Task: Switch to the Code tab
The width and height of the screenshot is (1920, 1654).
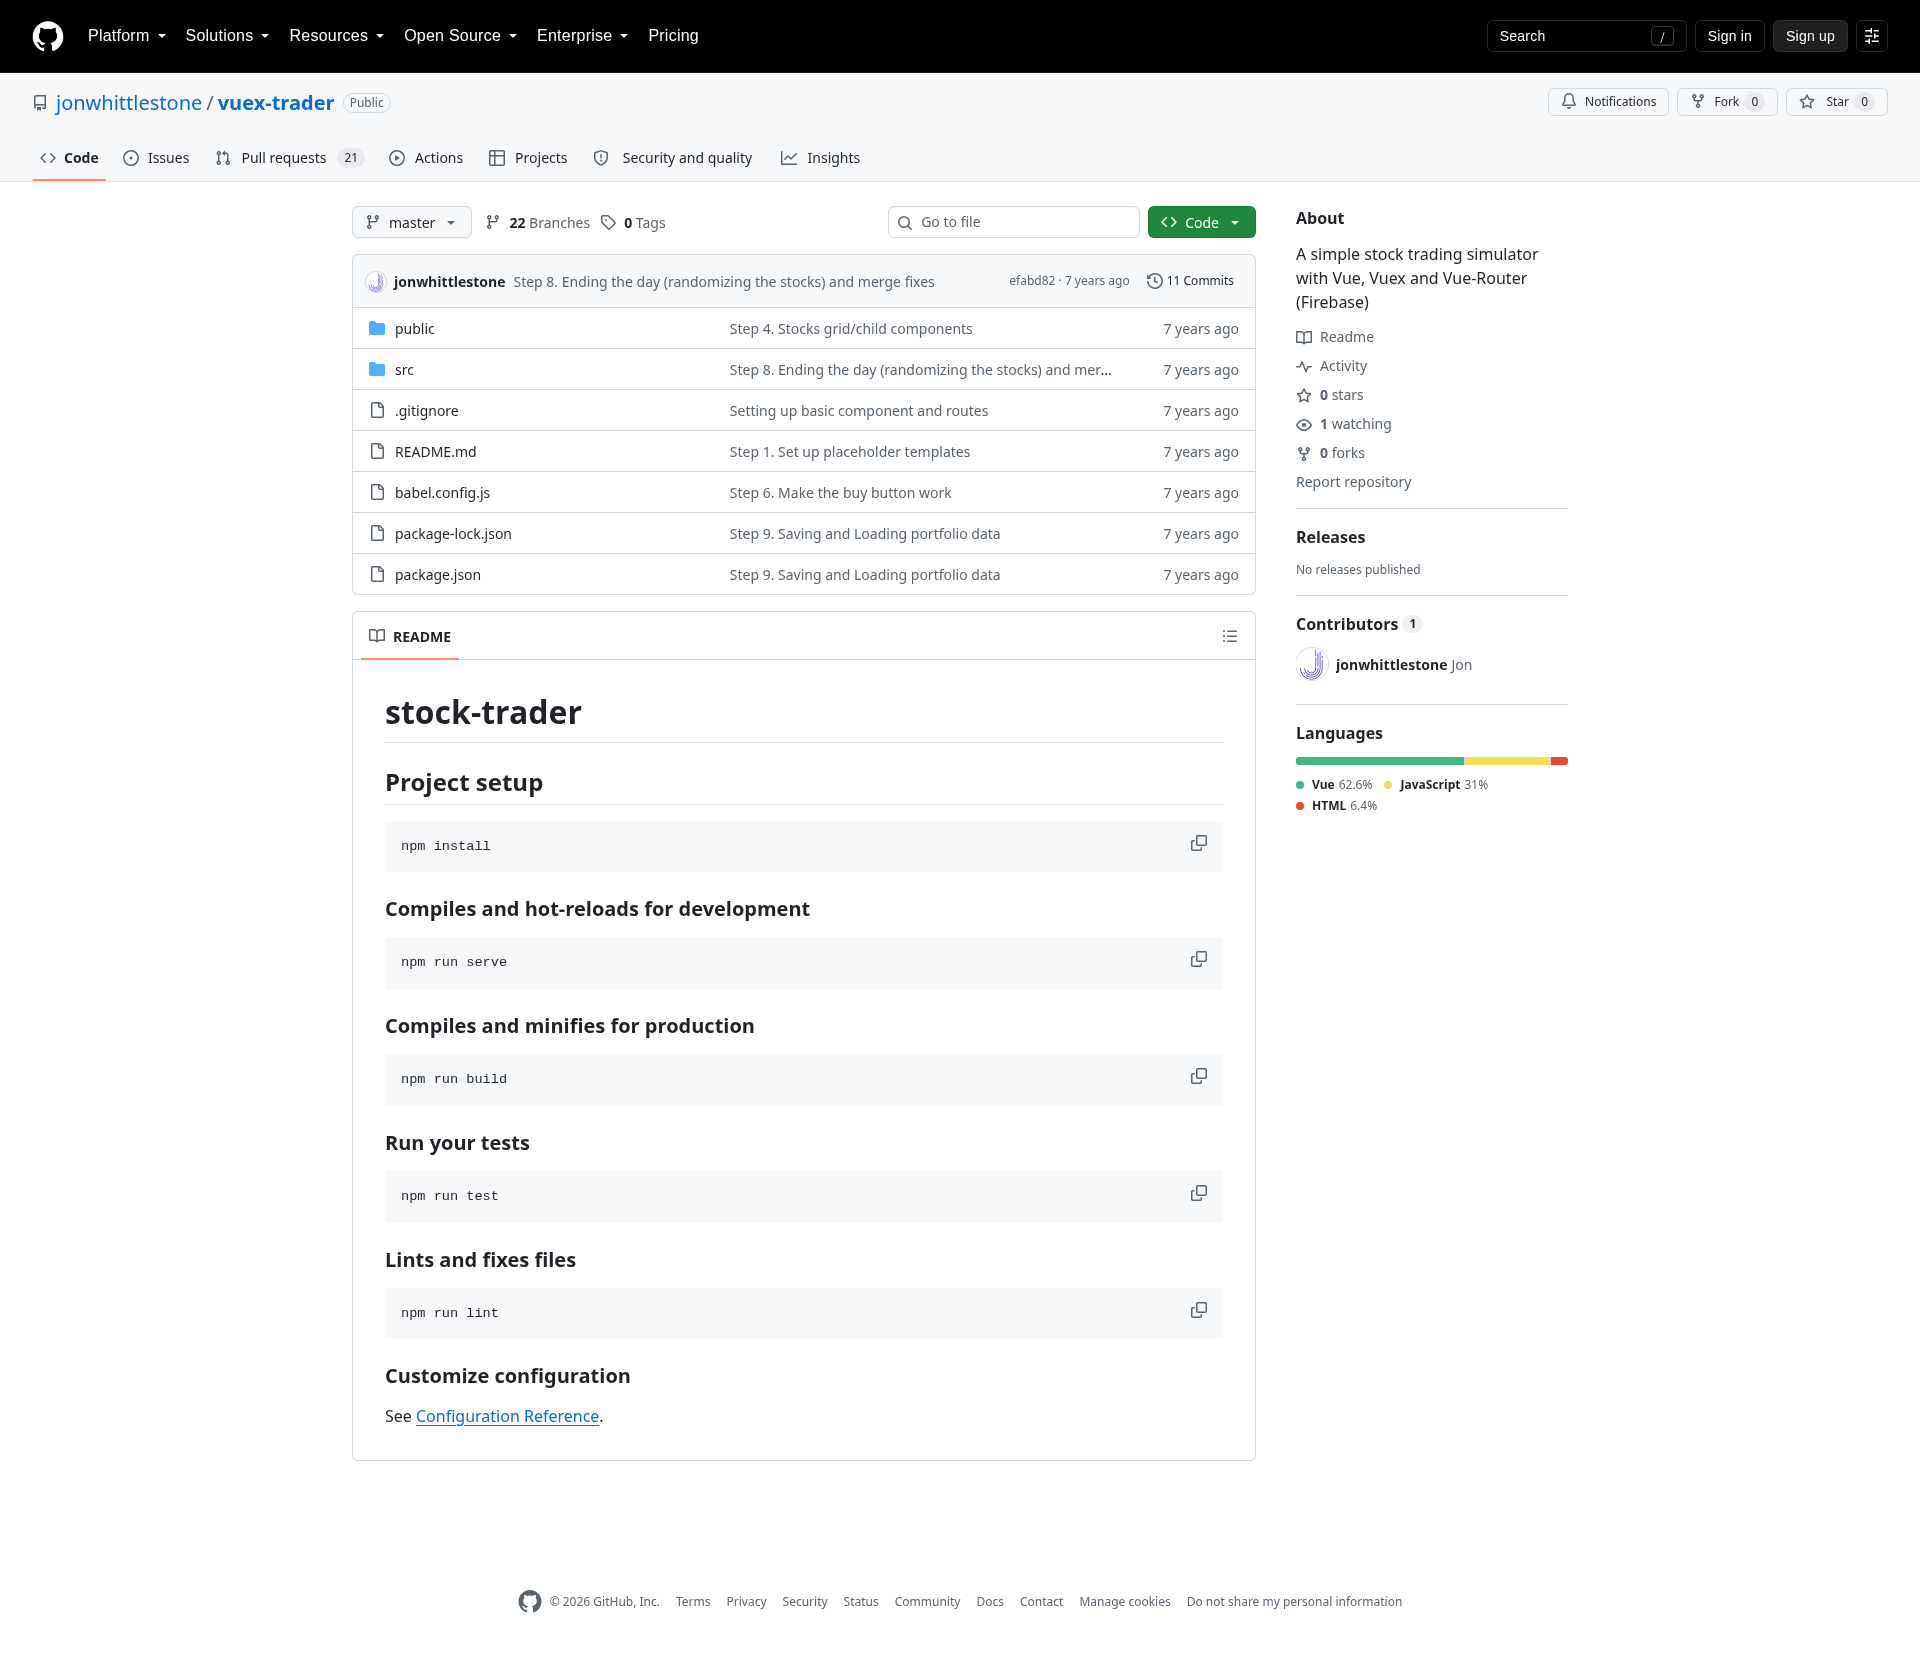Action: click(x=69, y=158)
